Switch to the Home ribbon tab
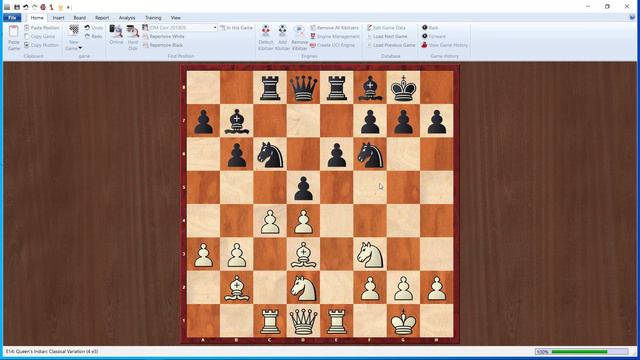Screen dimensions: 640x360 tap(37, 18)
